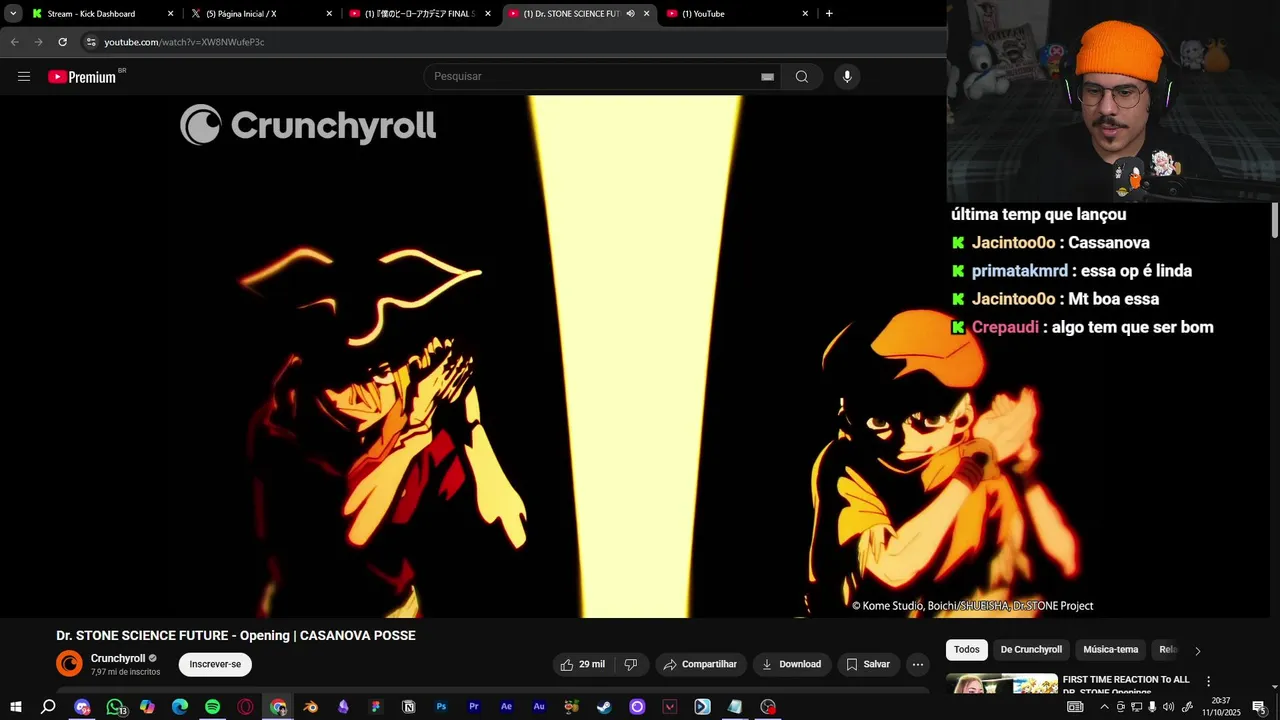Viewport: 1280px width, 720px height.
Task: Open WhatsApp from the taskbar
Action: point(115,707)
